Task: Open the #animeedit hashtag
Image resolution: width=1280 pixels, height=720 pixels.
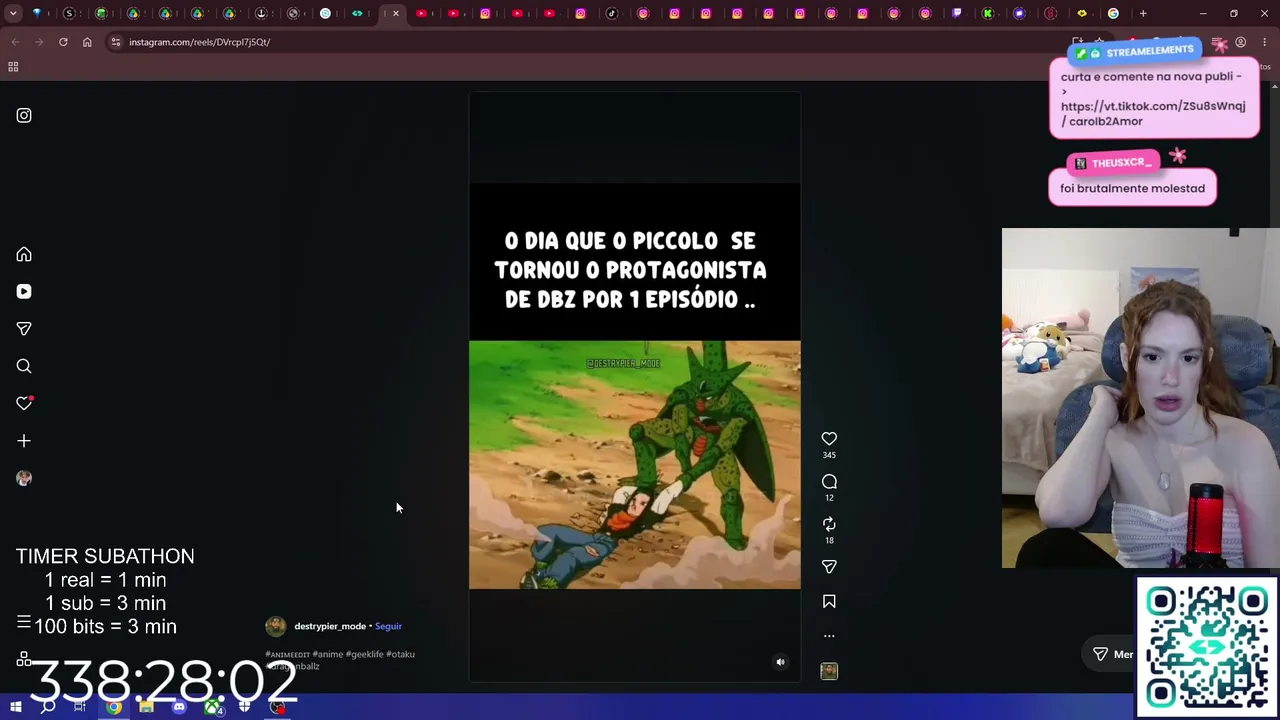Action: [287, 654]
